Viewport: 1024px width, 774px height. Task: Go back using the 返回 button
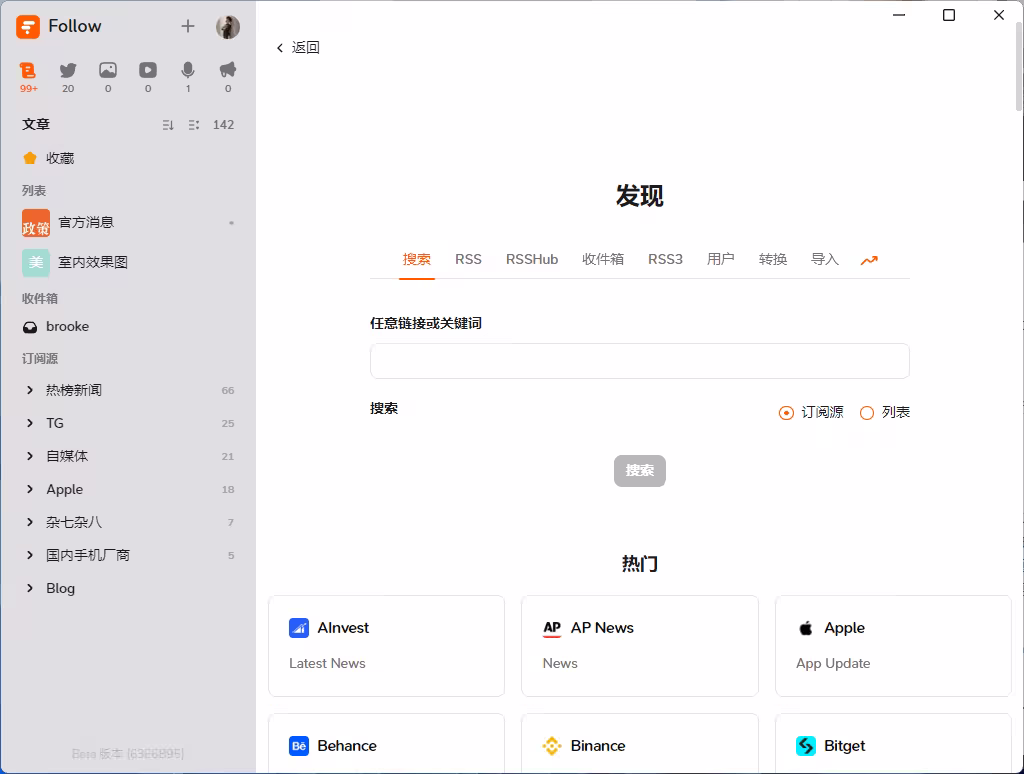pyautogui.click(x=298, y=48)
